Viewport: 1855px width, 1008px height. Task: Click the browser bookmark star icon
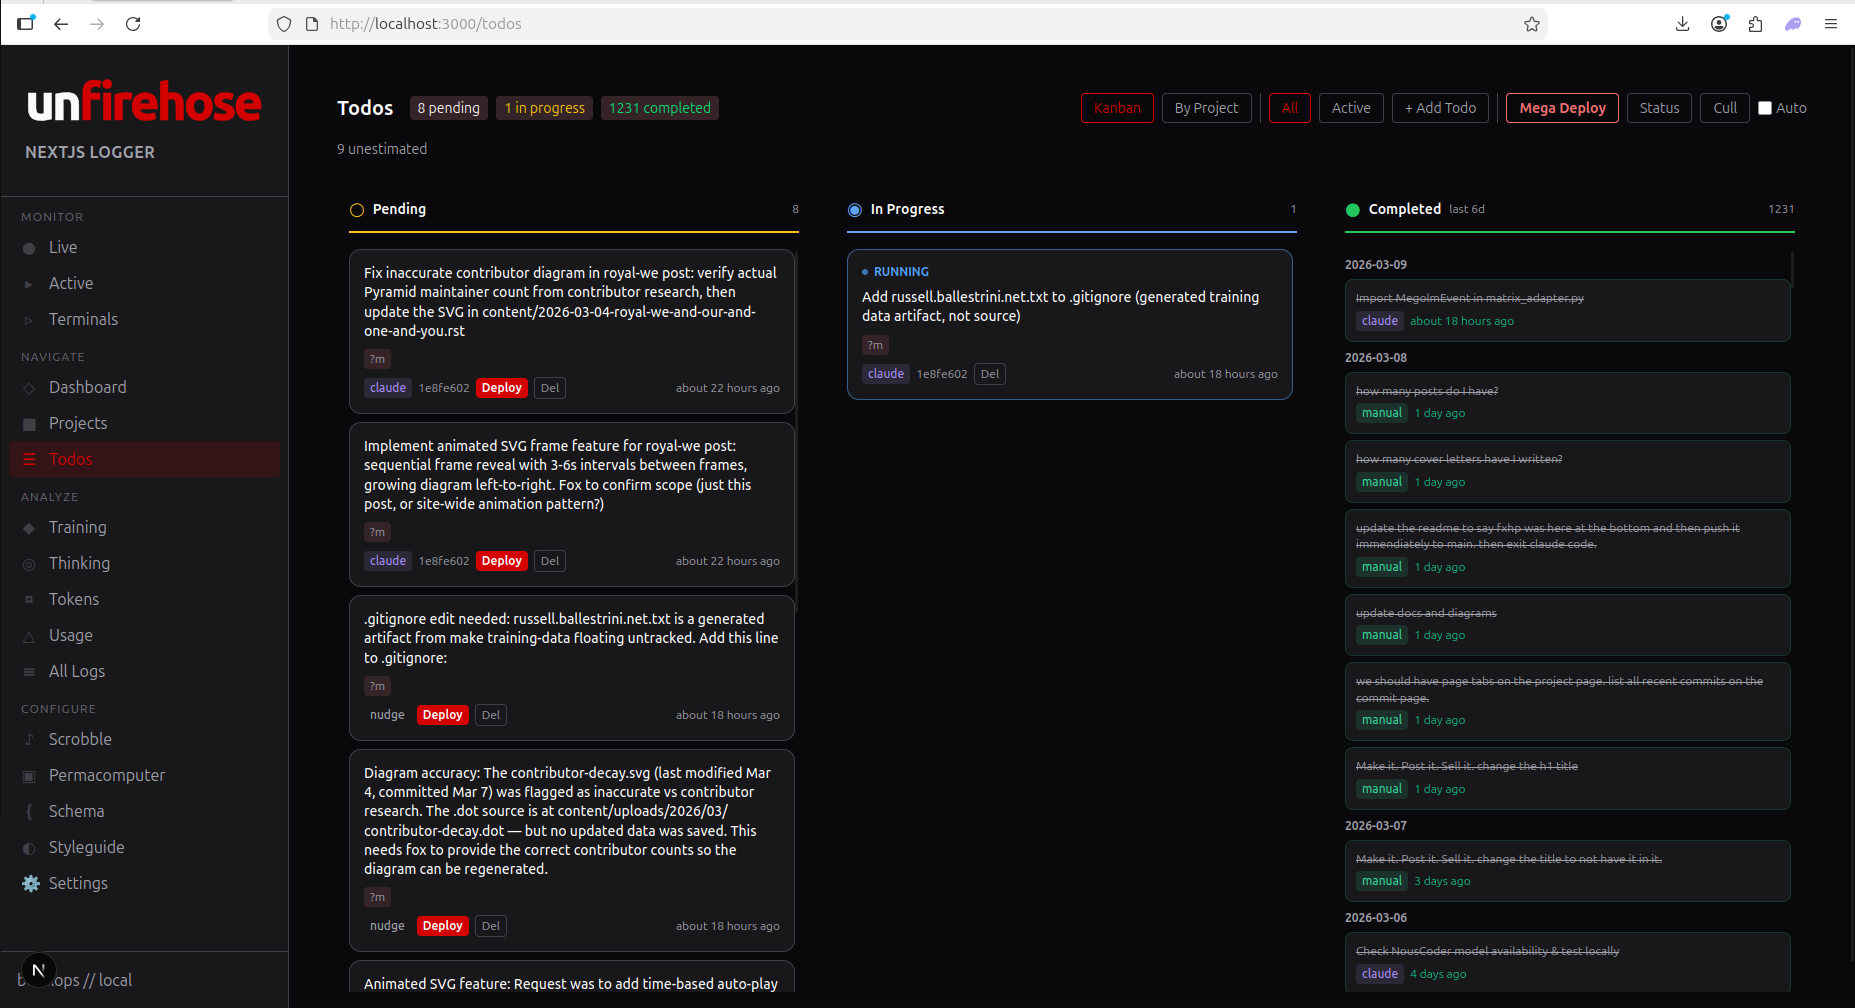coord(1531,24)
